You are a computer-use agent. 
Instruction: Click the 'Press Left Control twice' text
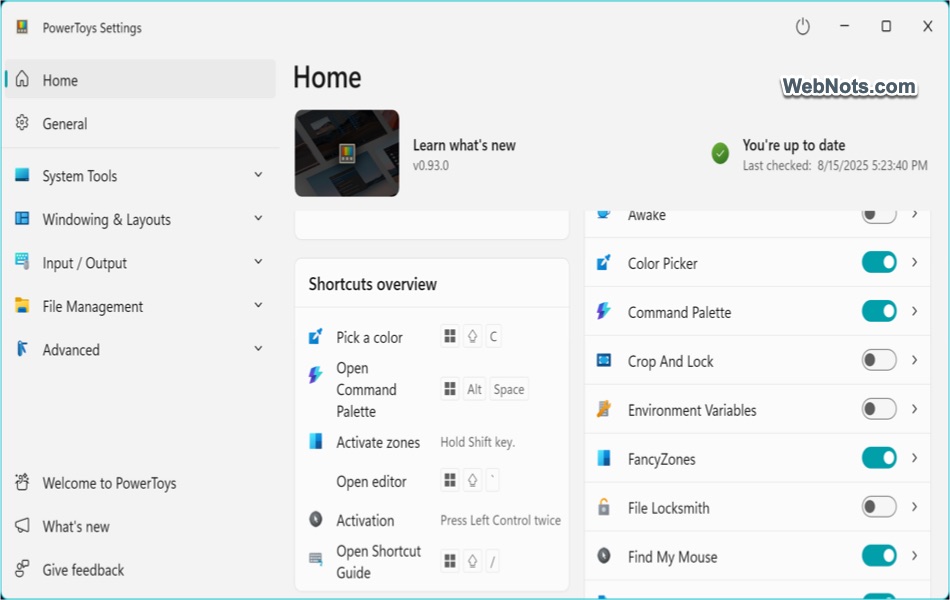(500, 520)
